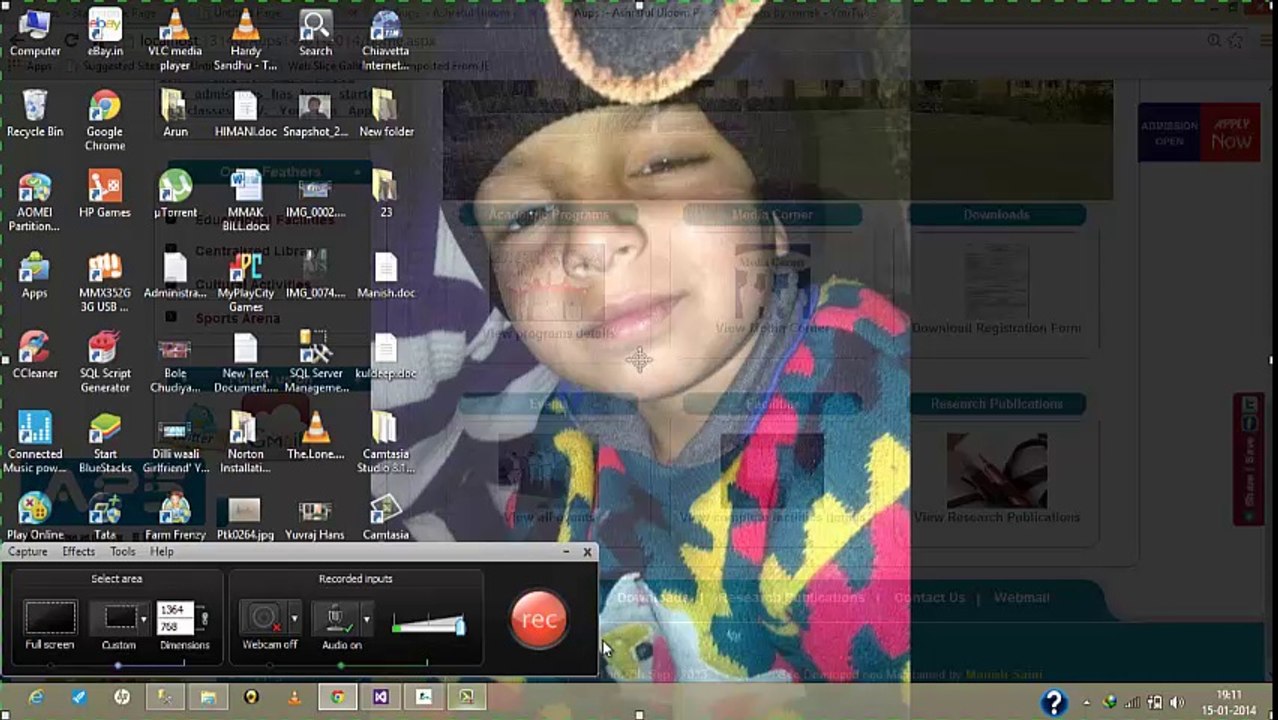Open Norton Installation folder

pyautogui.click(x=245, y=443)
